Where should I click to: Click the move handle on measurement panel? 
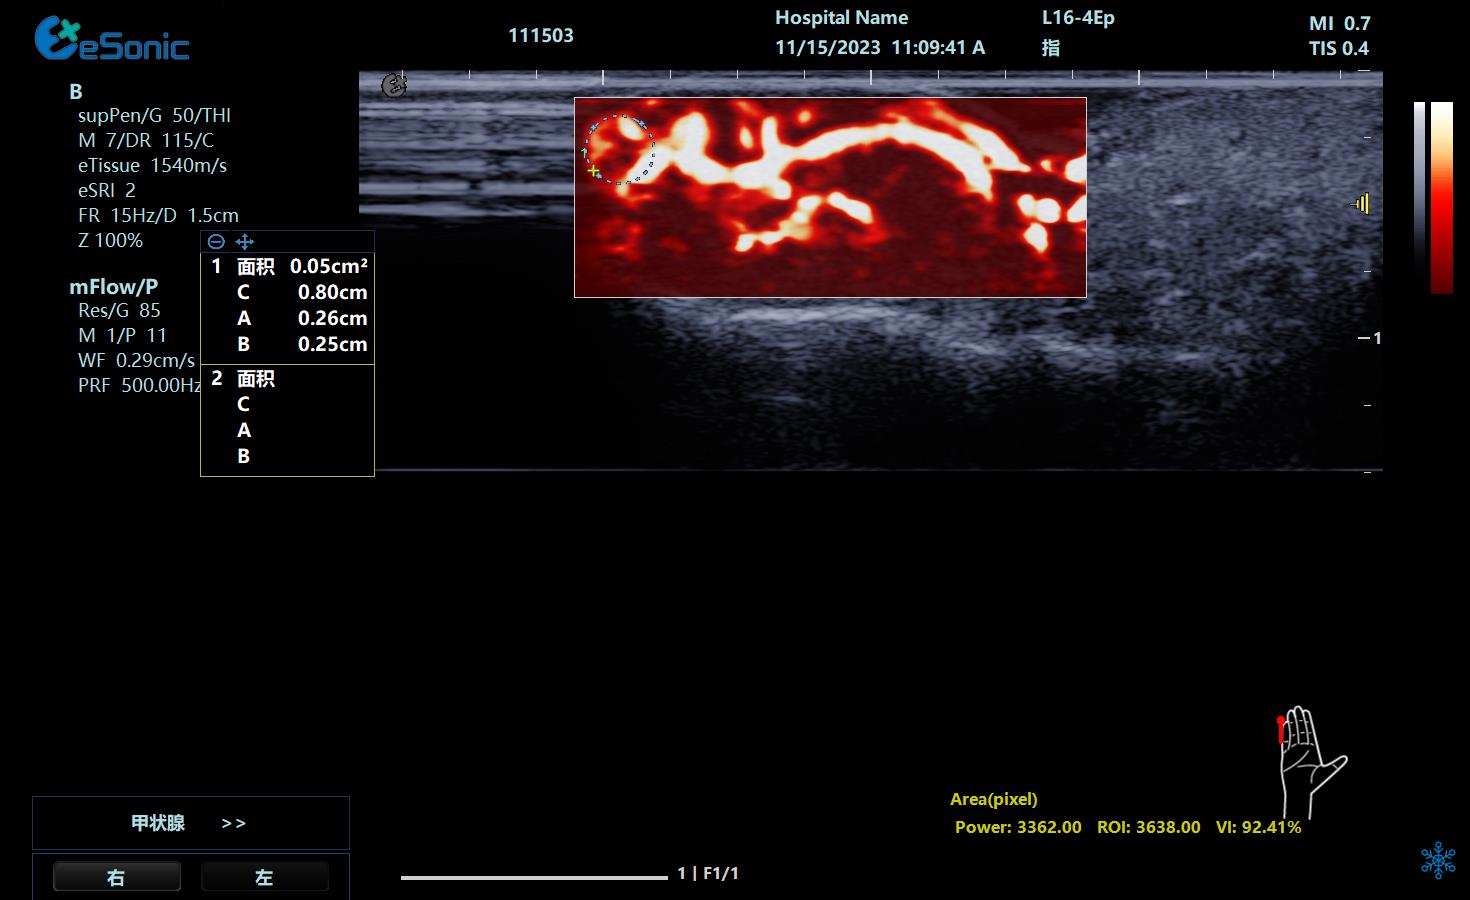[245, 242]
